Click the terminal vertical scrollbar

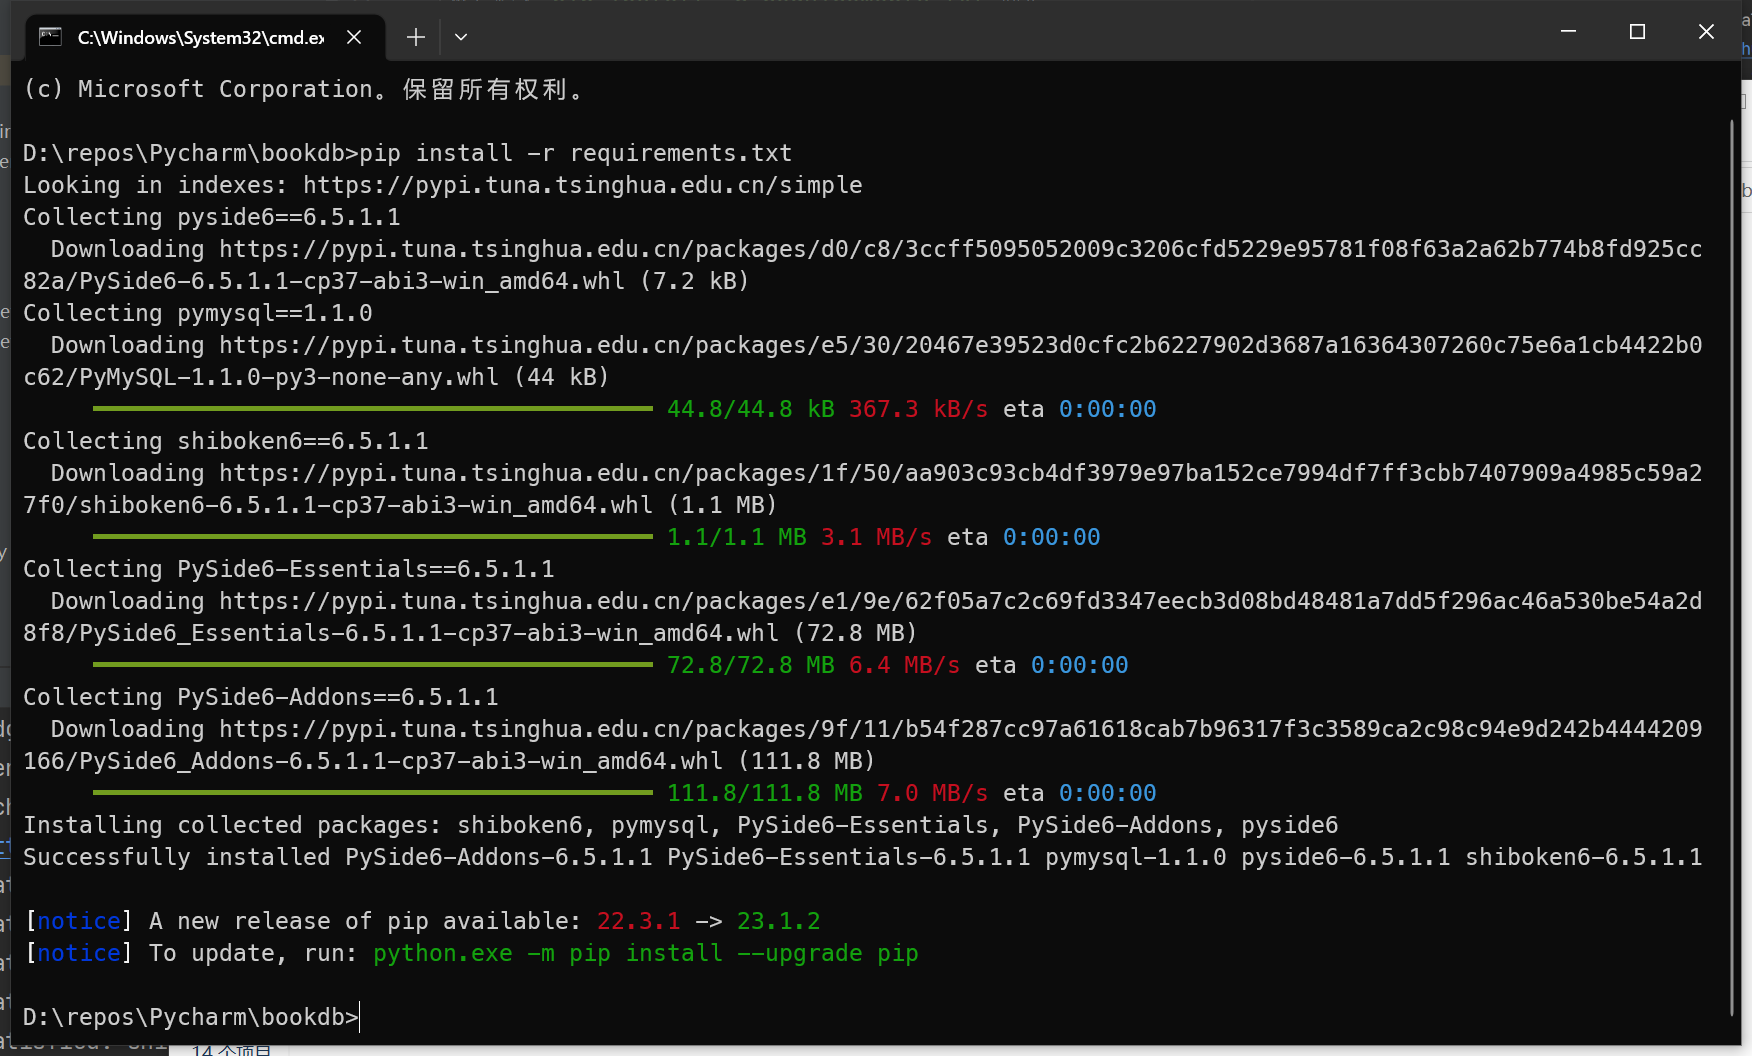[1732, 568]
